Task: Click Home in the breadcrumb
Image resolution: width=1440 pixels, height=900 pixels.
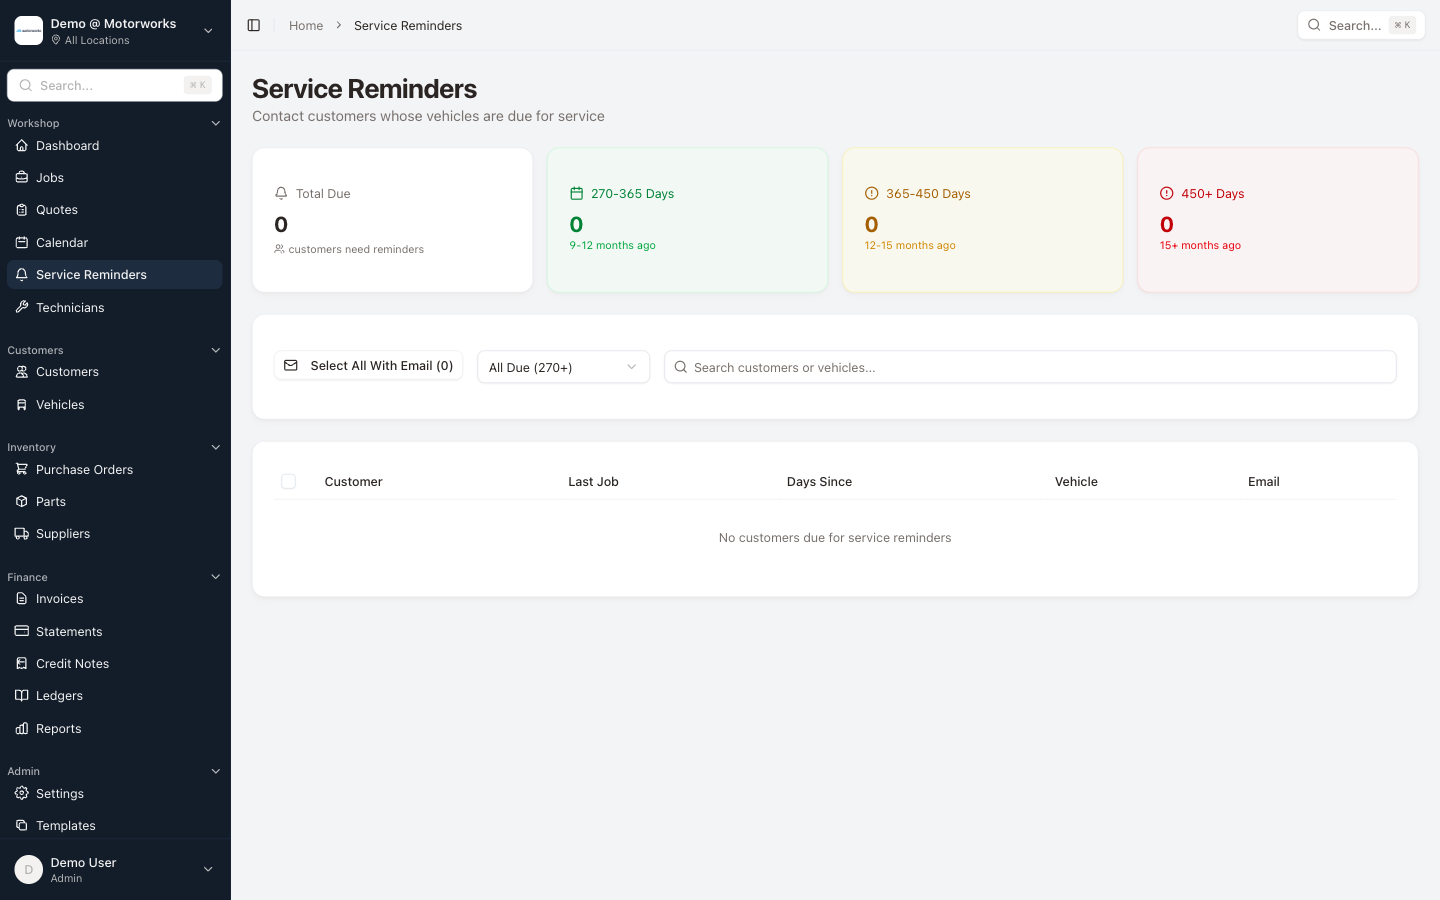Action: pos(305,25)
